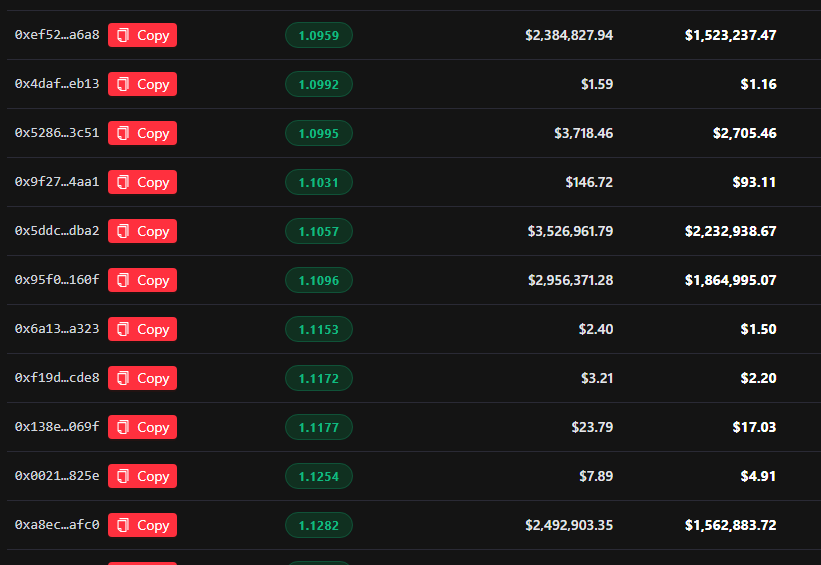Click the $2.20 amount
Viewport: 821px width, 565px height.
pos(759,378)
